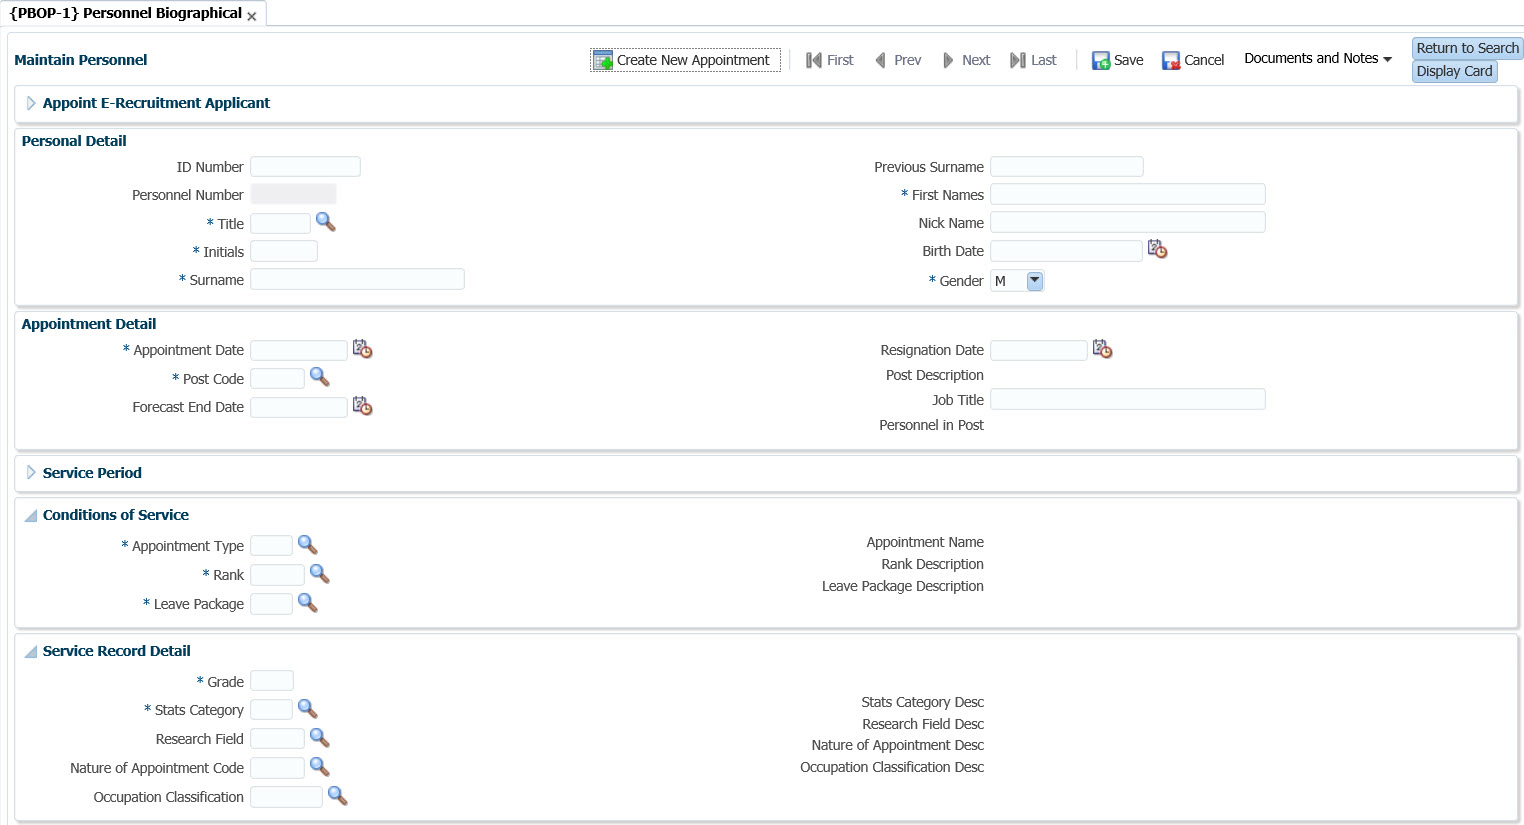
Task: Click the Post Code search icon
Action: click(x=319, y=377)
